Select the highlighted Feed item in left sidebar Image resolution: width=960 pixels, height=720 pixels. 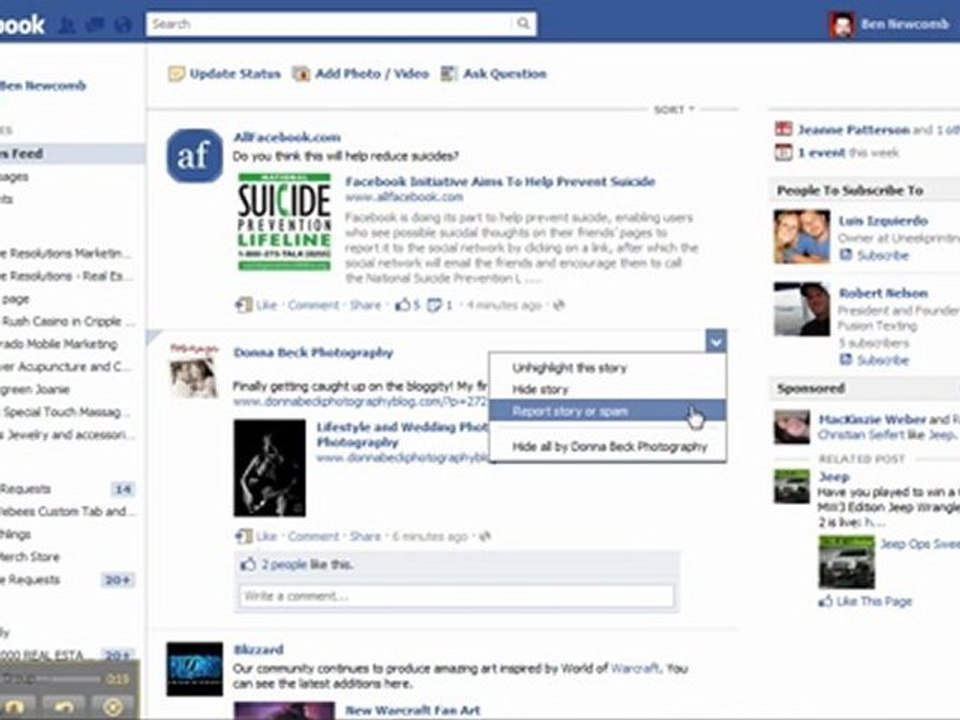click(72, 154)
